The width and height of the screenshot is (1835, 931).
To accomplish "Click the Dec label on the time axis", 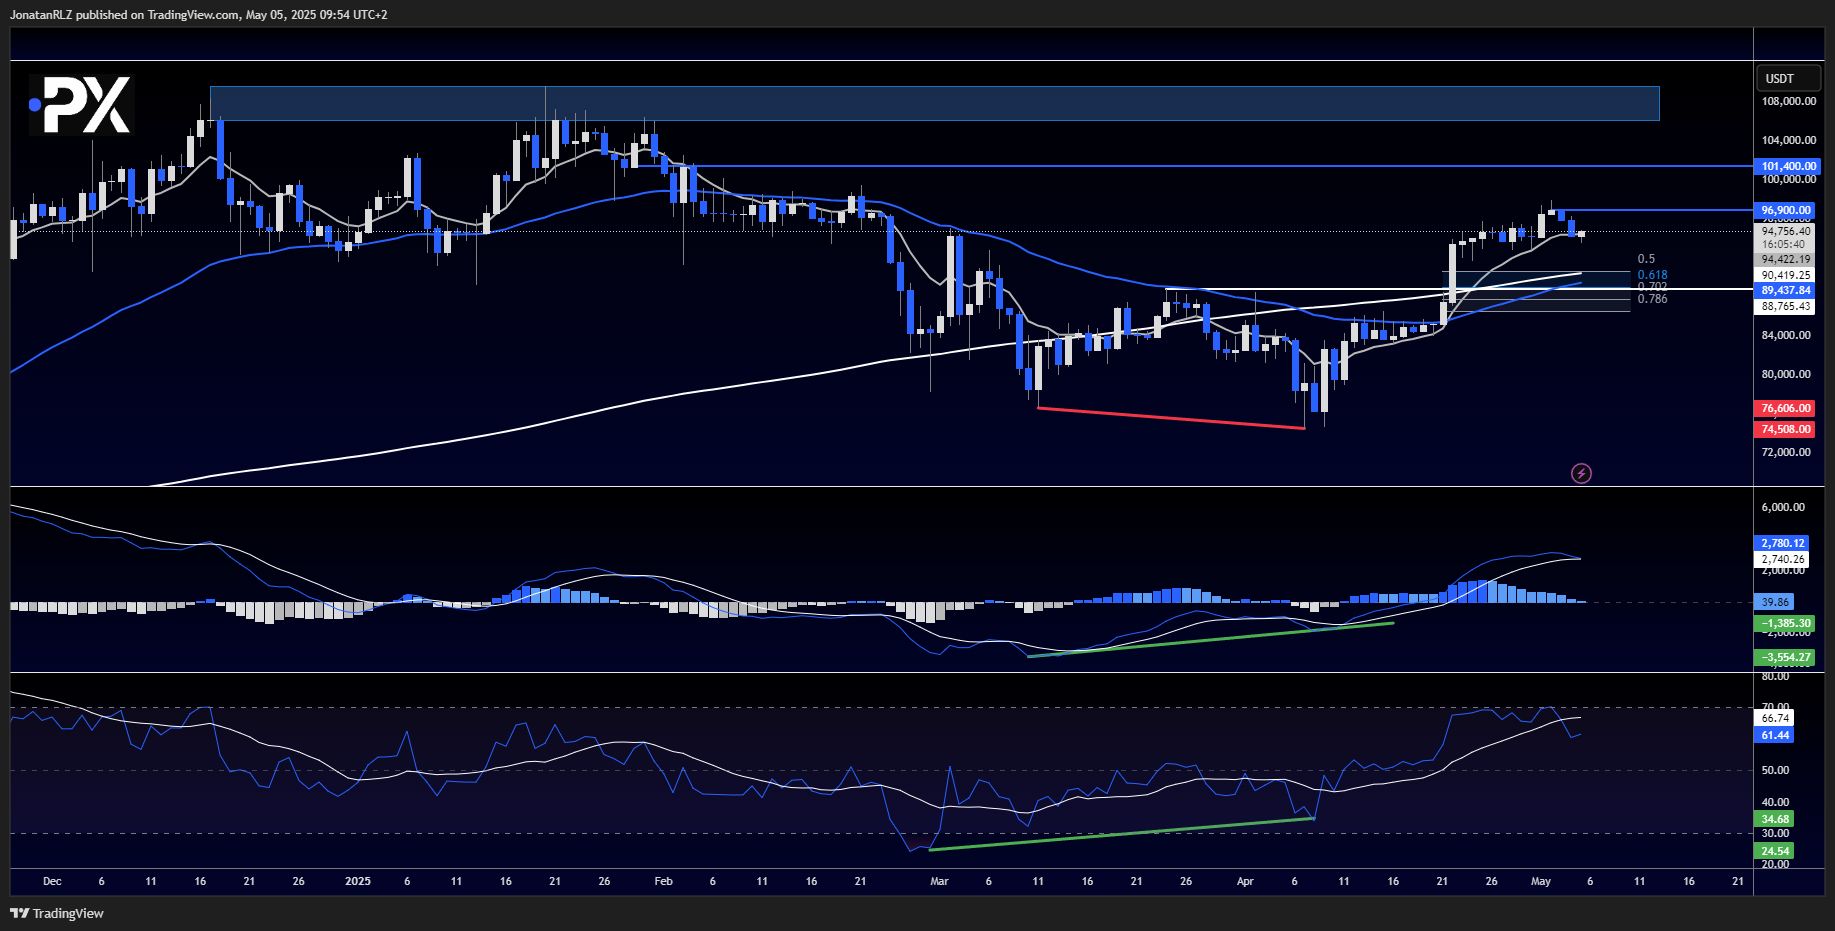I will (52, 881).
